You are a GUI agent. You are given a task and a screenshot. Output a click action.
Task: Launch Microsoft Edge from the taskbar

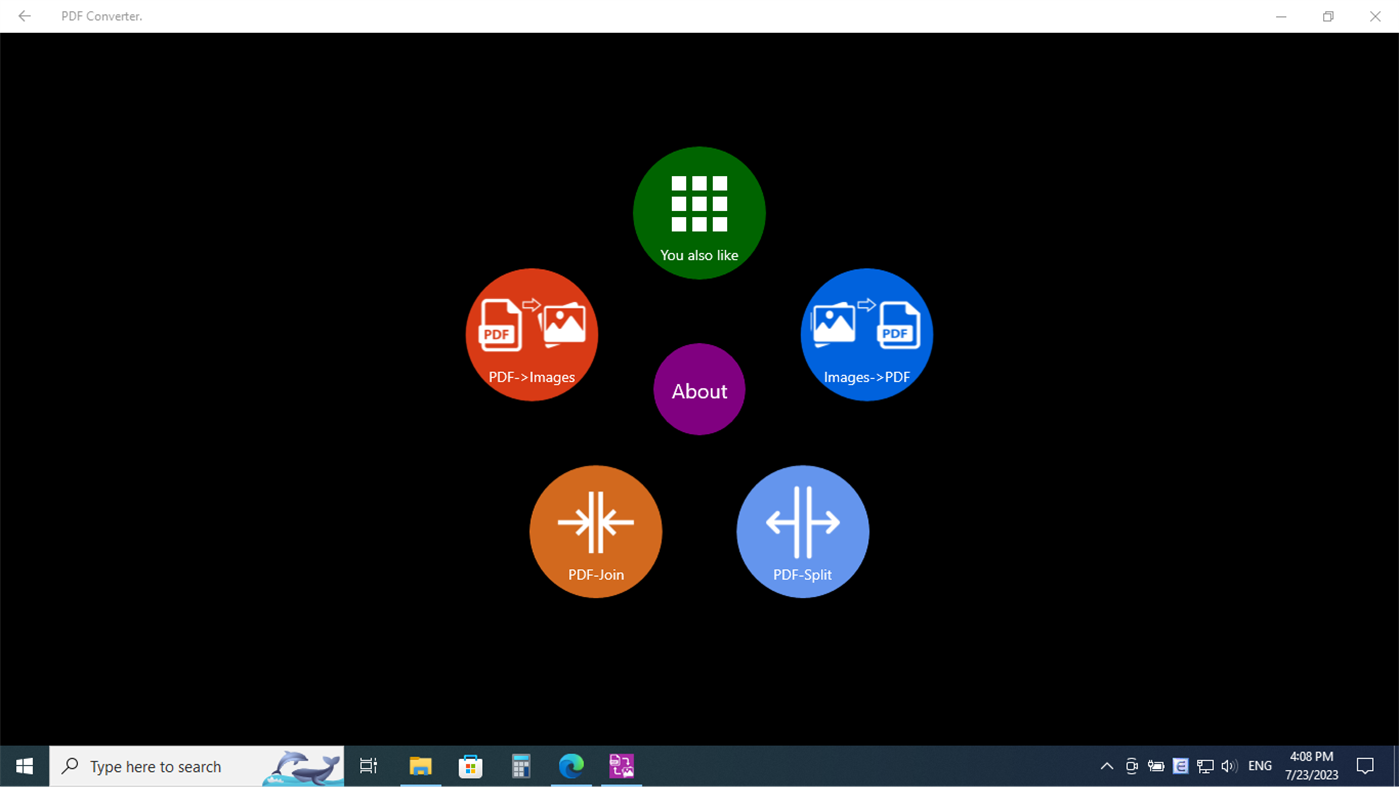[x=571, y=766]
